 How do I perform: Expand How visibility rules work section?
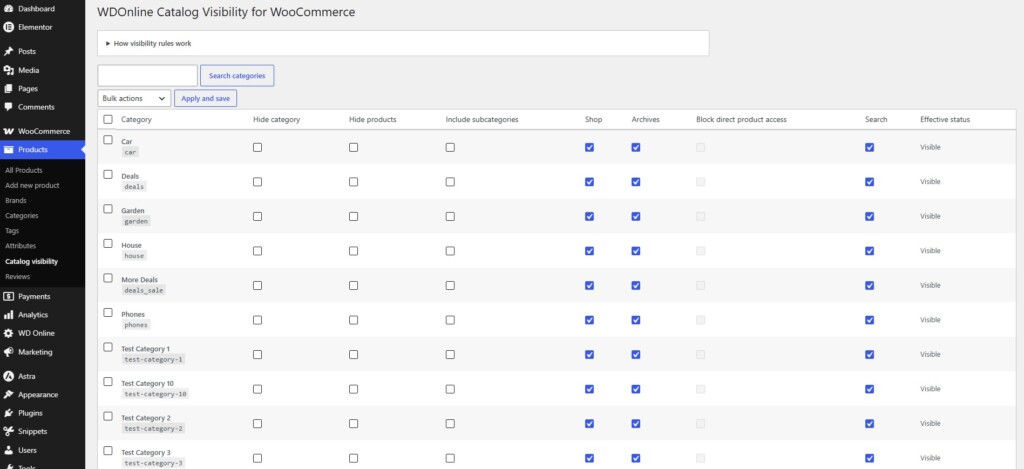click(x=148, y=44)
